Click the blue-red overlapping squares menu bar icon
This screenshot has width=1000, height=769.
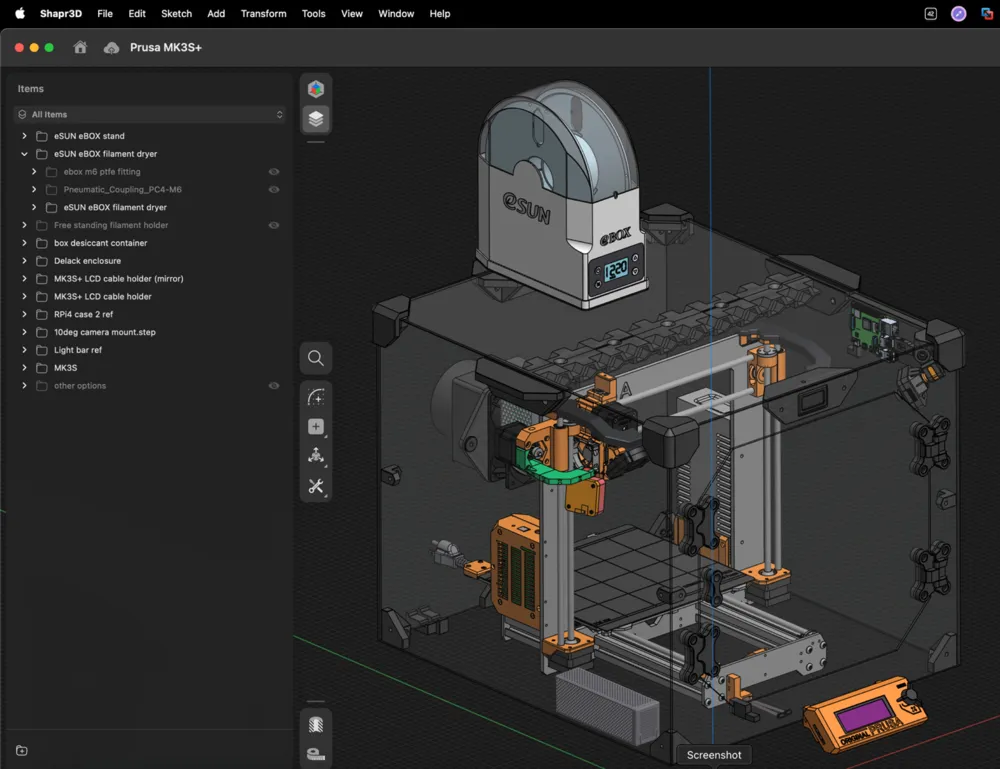[x=987, y=13]
